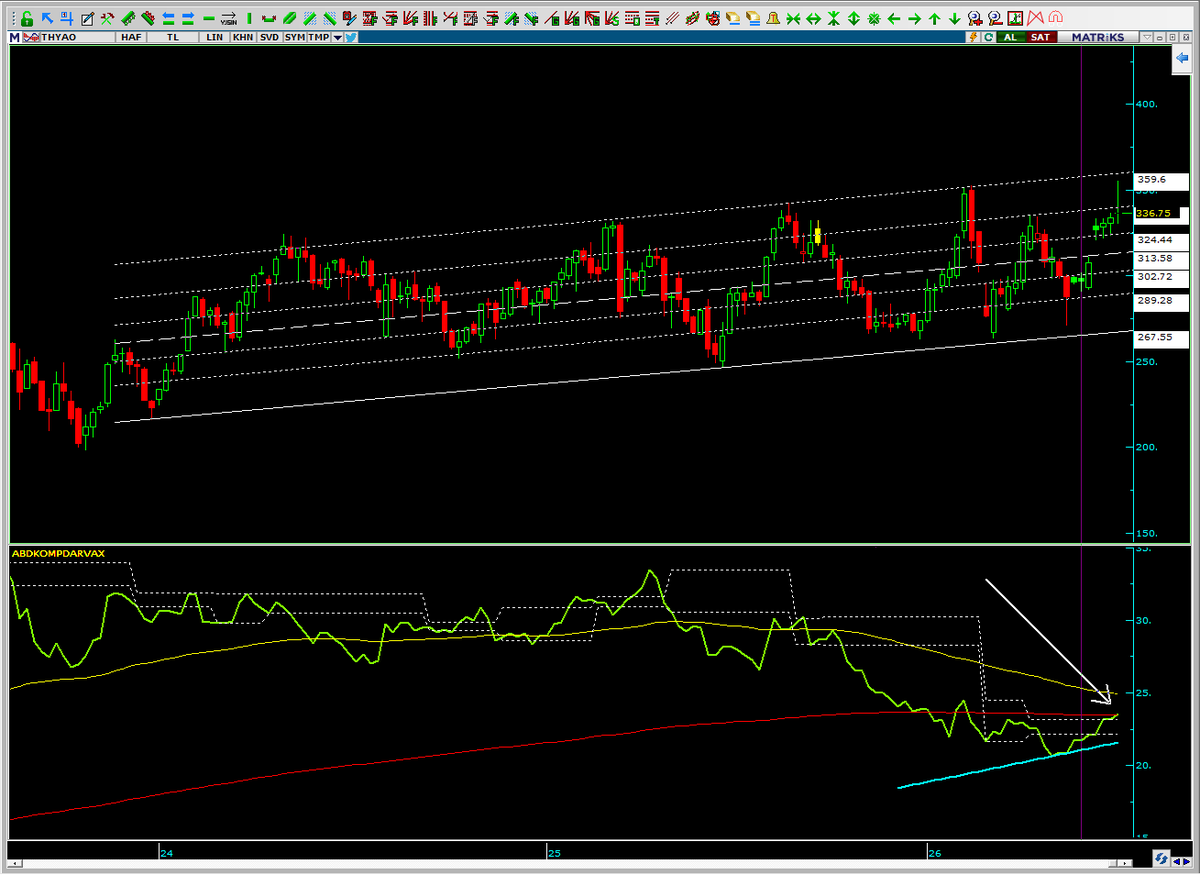Open the pencil edit note tool
Screen dimensions: 1200x875
point(87,19)
